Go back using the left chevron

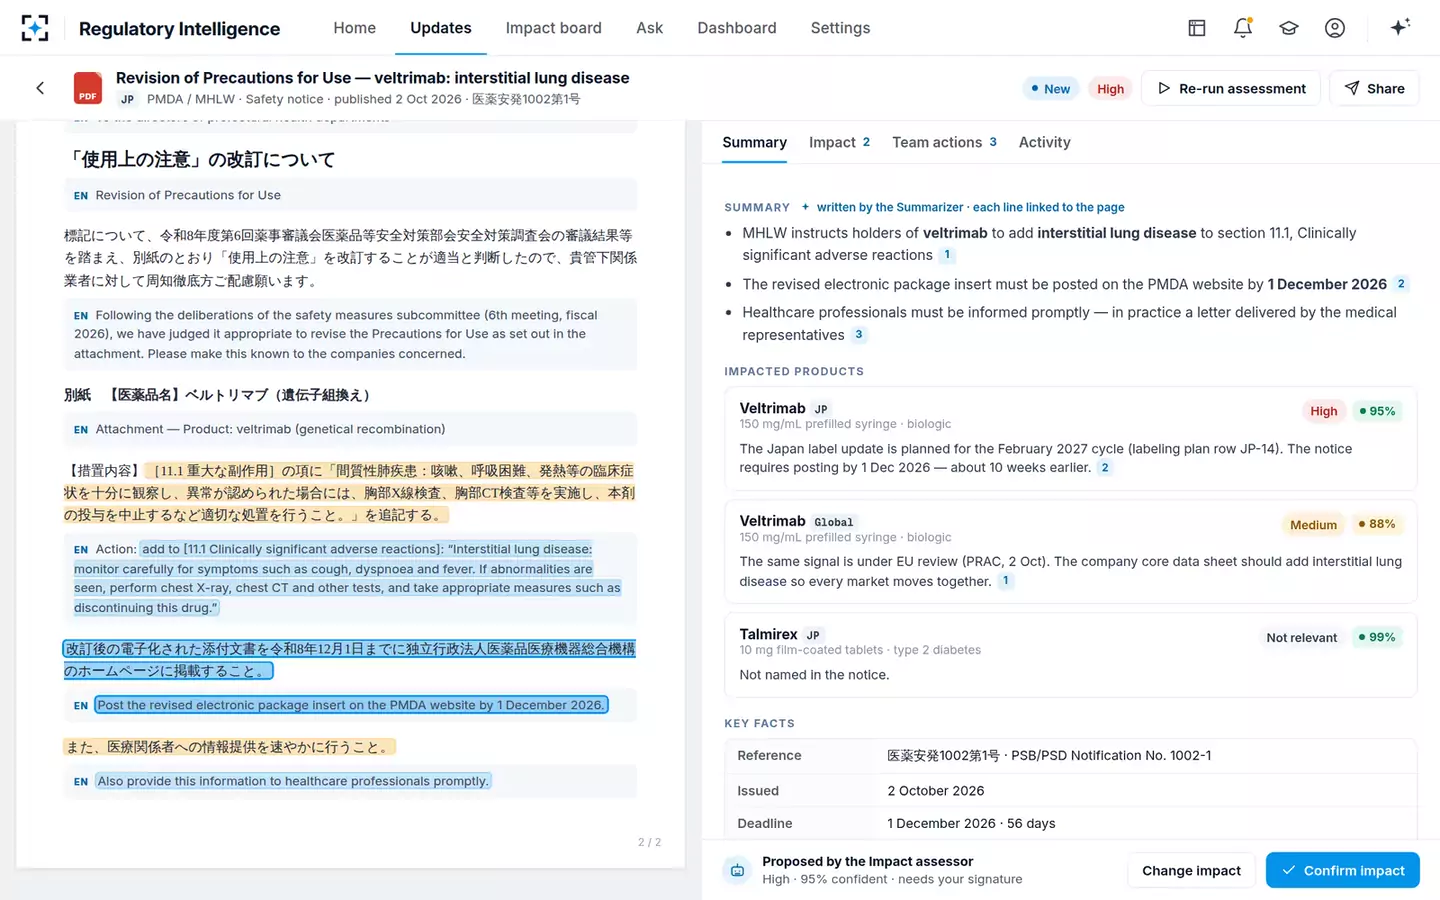point(40,88)
